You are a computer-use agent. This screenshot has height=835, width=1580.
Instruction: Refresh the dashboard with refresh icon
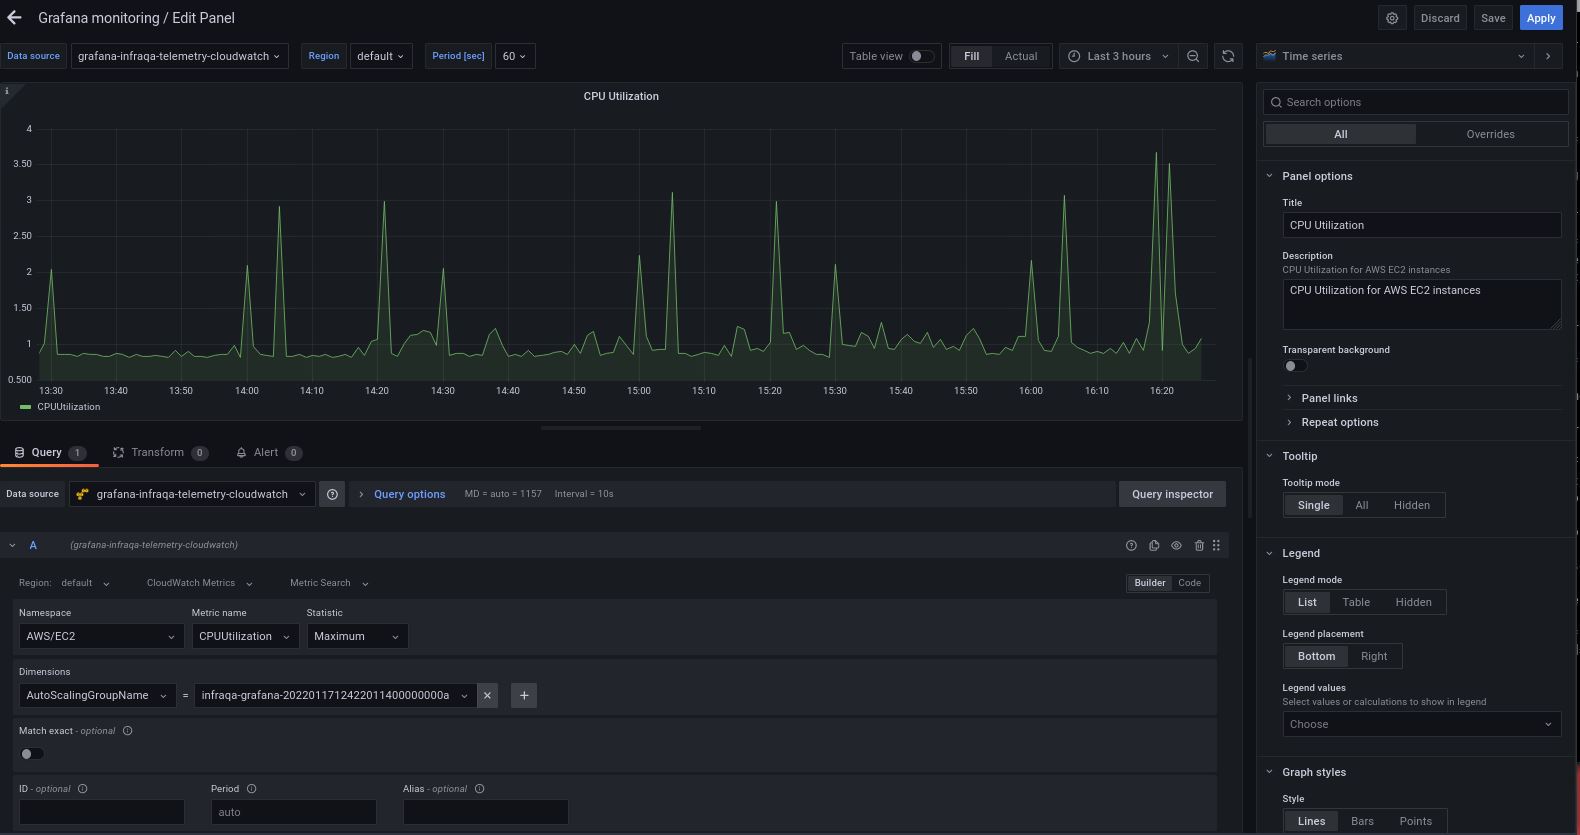click(x=1228, y=56)
